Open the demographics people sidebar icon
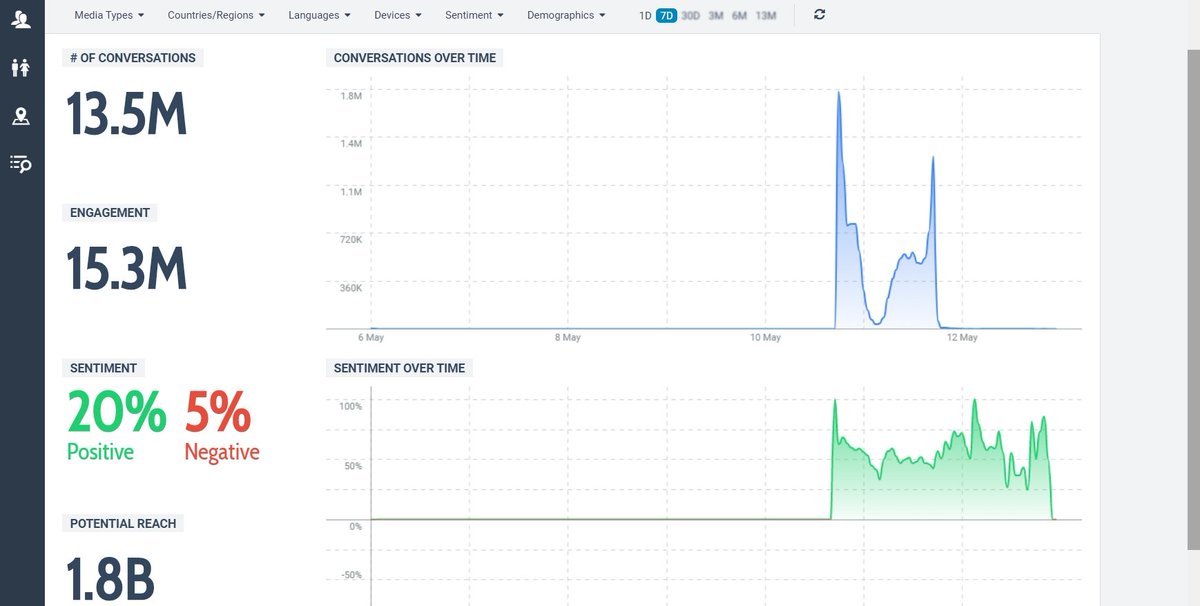The width and height of the screenshot is (1200, 606). (x=20, y=68)
